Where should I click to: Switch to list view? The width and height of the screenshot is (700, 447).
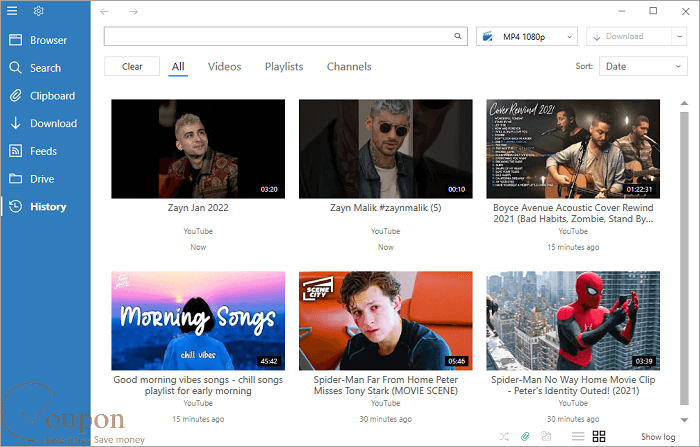pos(578,436)
